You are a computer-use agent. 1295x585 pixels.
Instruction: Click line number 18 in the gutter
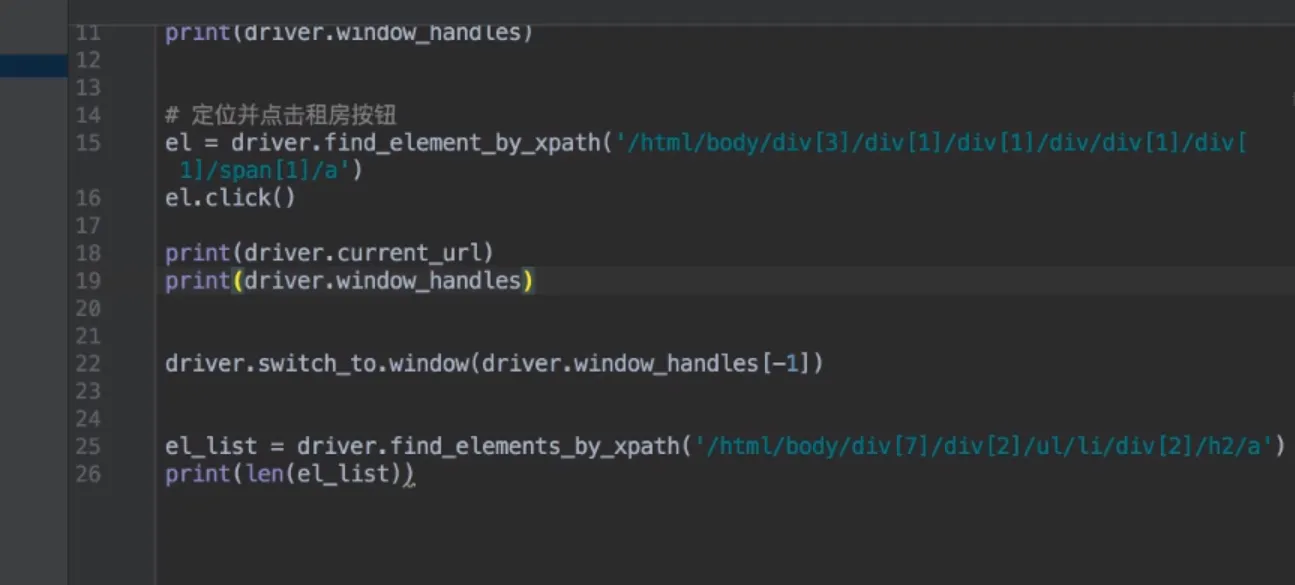pyautogui.click(x=88, y=253)
